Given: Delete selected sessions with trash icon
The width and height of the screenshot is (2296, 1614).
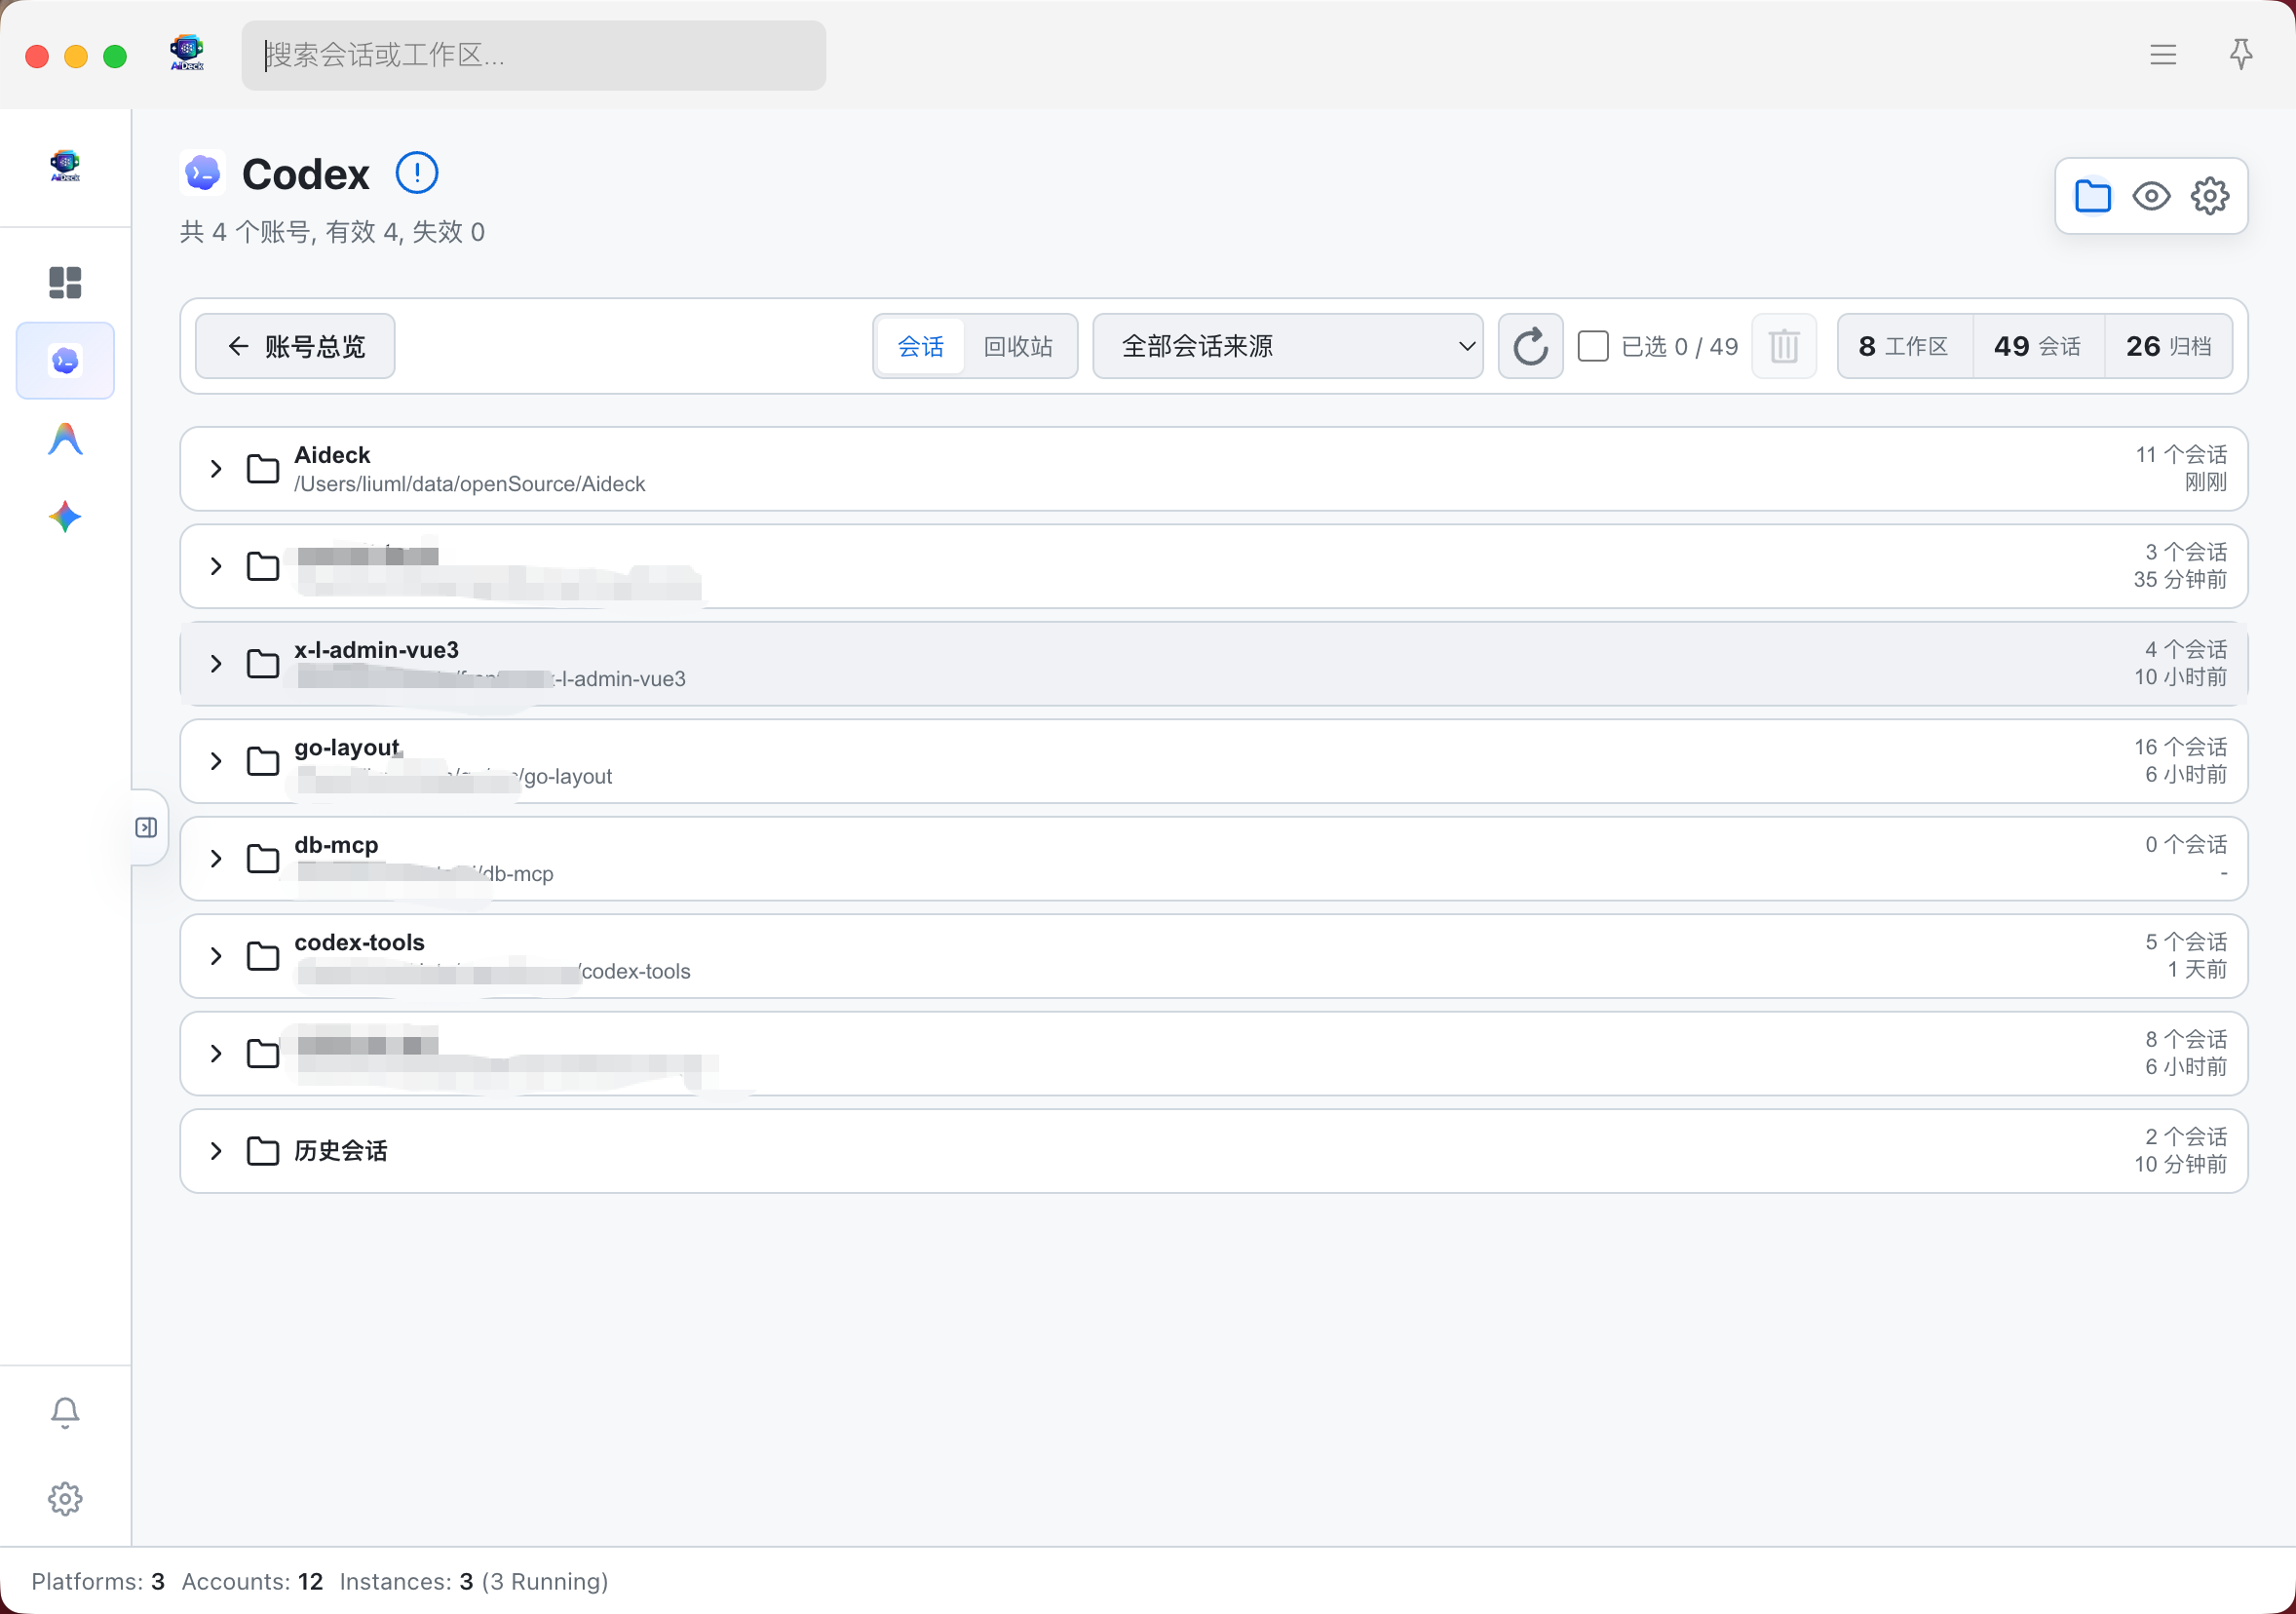Looking at the screenshot, I should (1784, 346).
